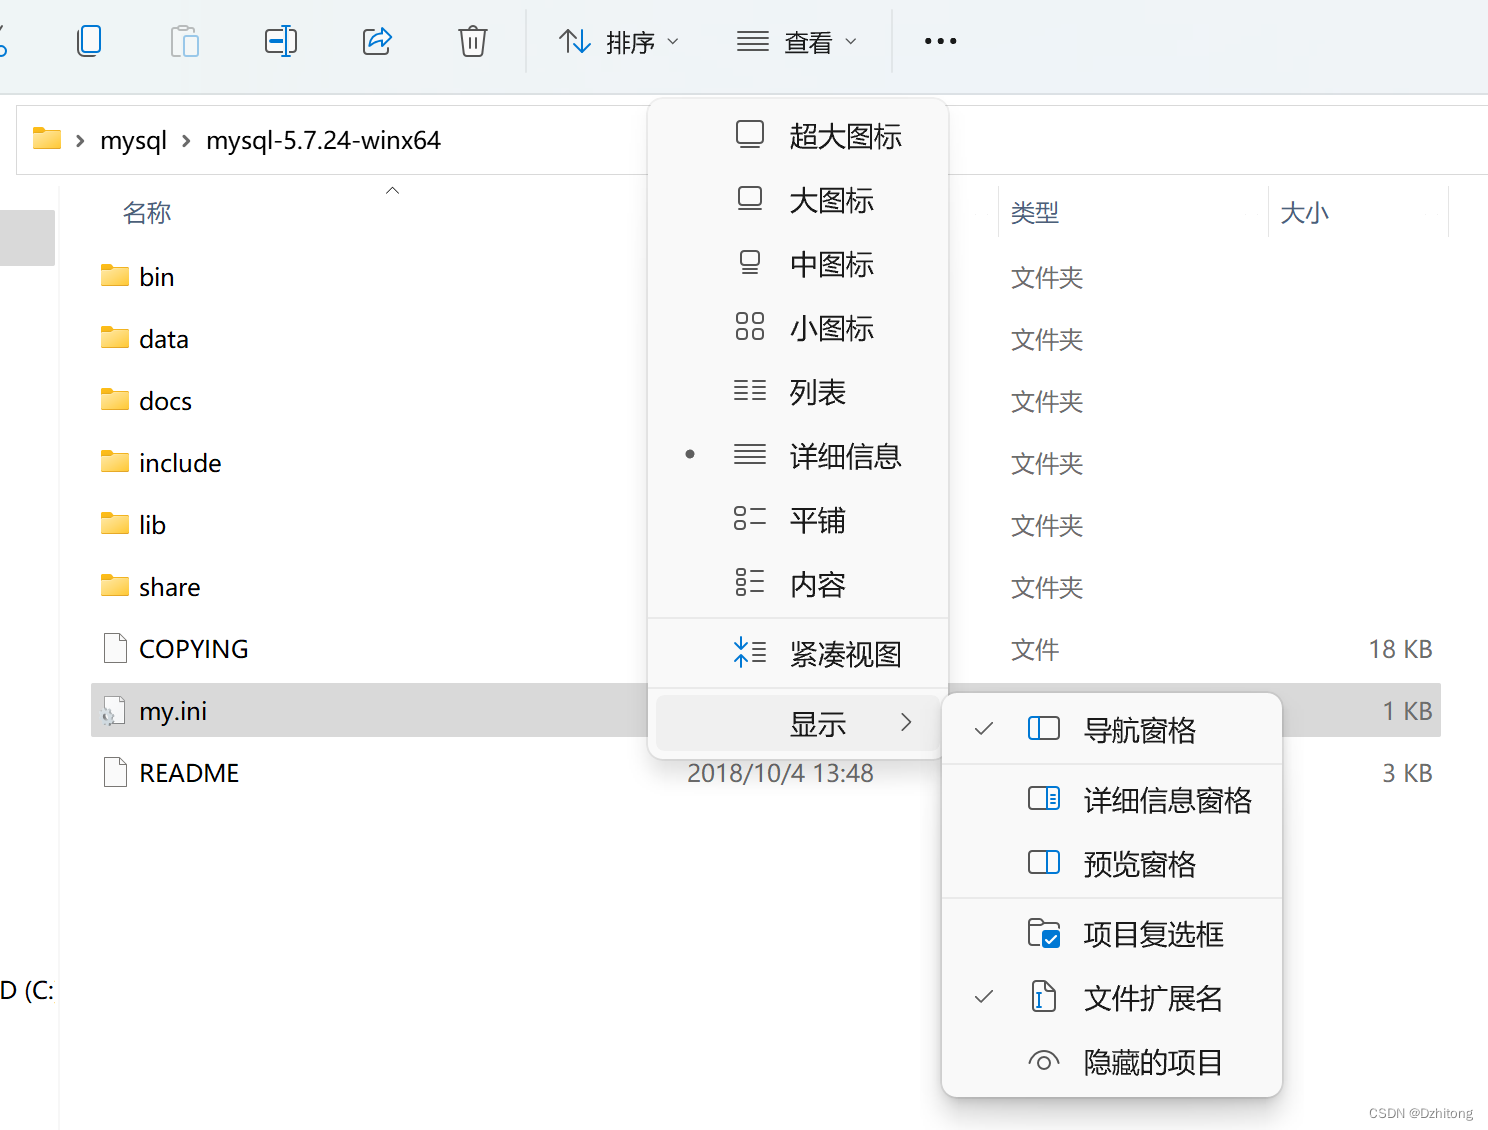The width and height of the screenshot is (1488, 1130).
Task: Toggle 导航窗格 in the 显示 submenu
Action: [1139, 730]
